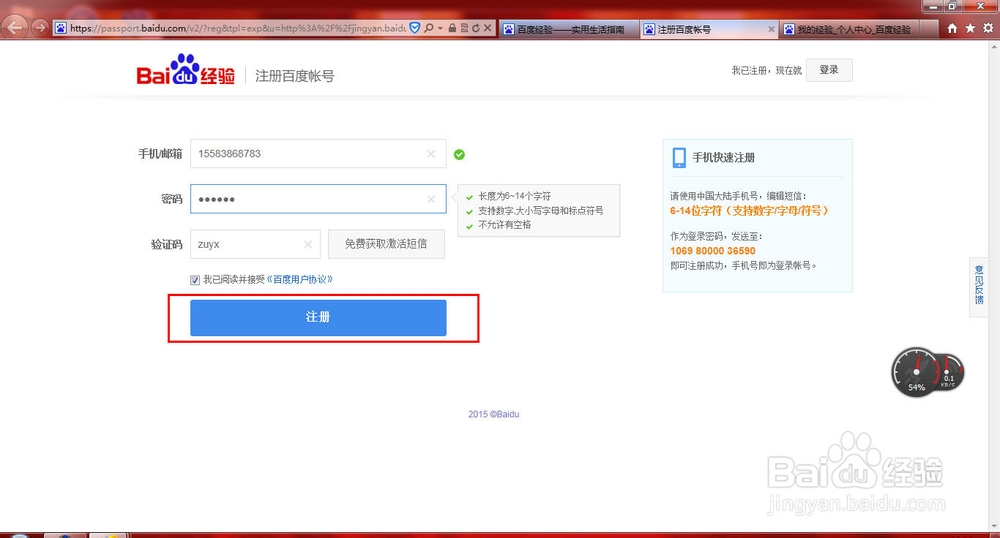Clear the 手机/邮箱 field with its X

point(431,154)
